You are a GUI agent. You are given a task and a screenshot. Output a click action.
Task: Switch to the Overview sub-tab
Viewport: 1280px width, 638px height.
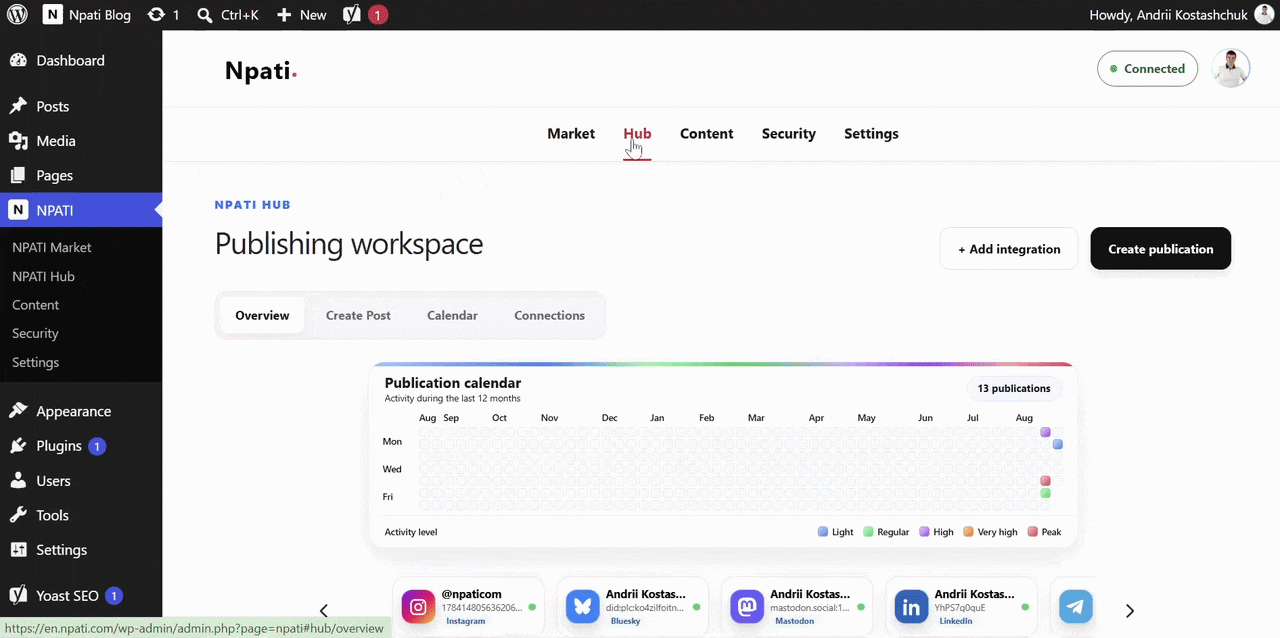262,315
